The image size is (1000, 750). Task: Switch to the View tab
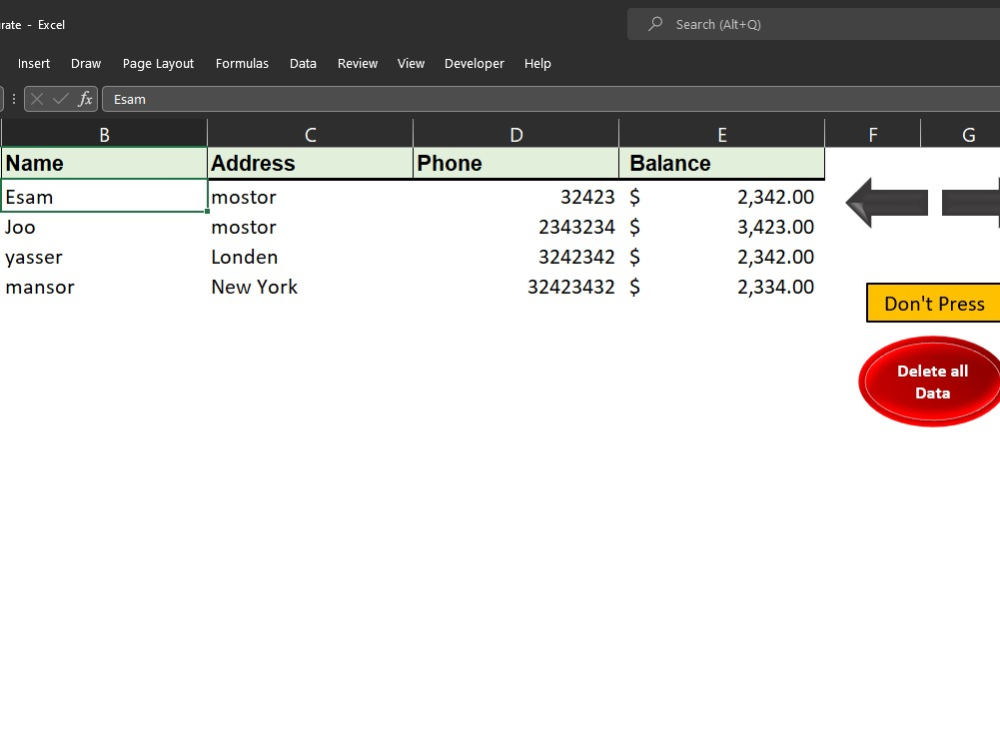tap(411, 64)
